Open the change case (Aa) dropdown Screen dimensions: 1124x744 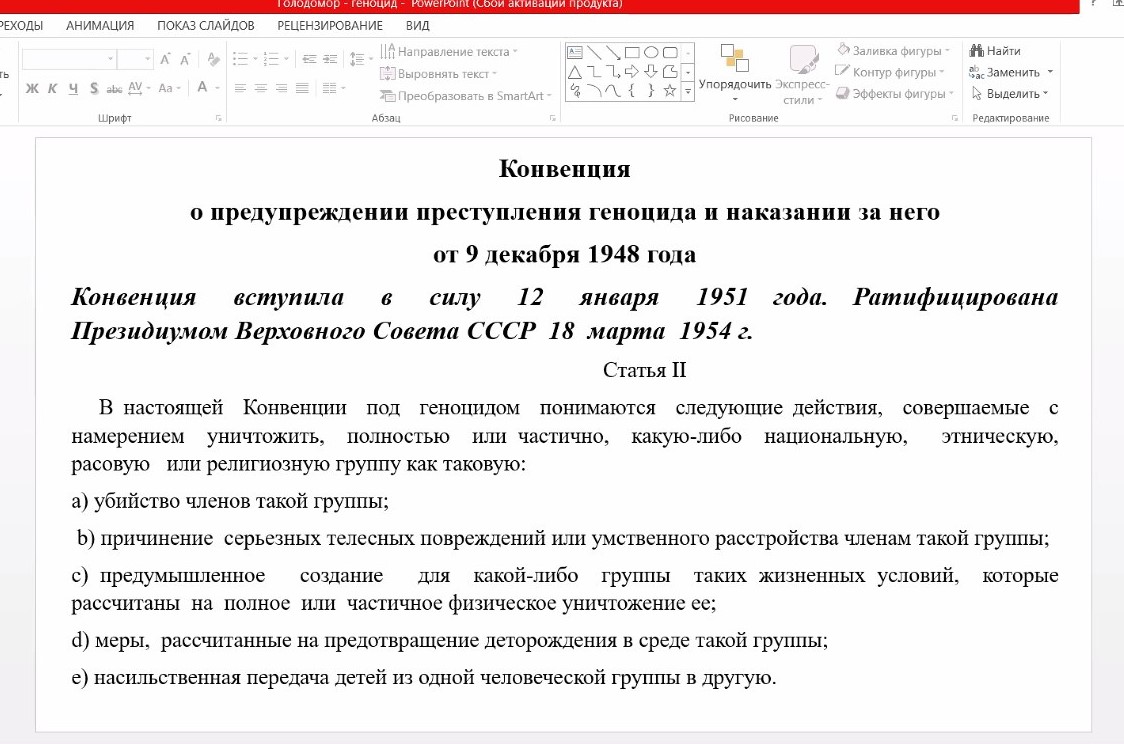169,88
